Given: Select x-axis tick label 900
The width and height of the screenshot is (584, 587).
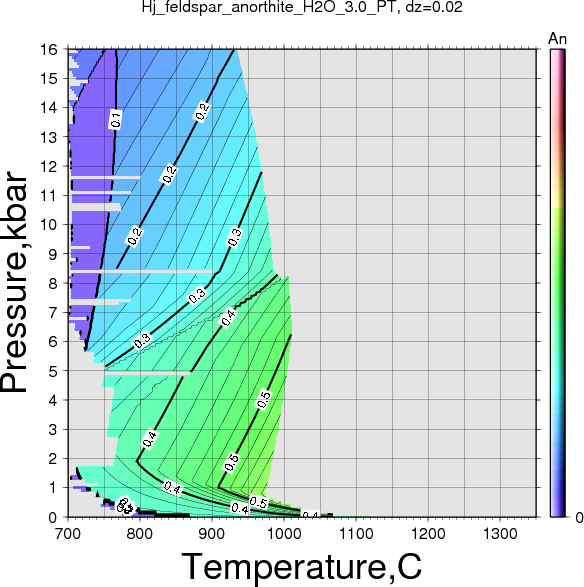Looking at the screenshot, I should click(212, 534).
